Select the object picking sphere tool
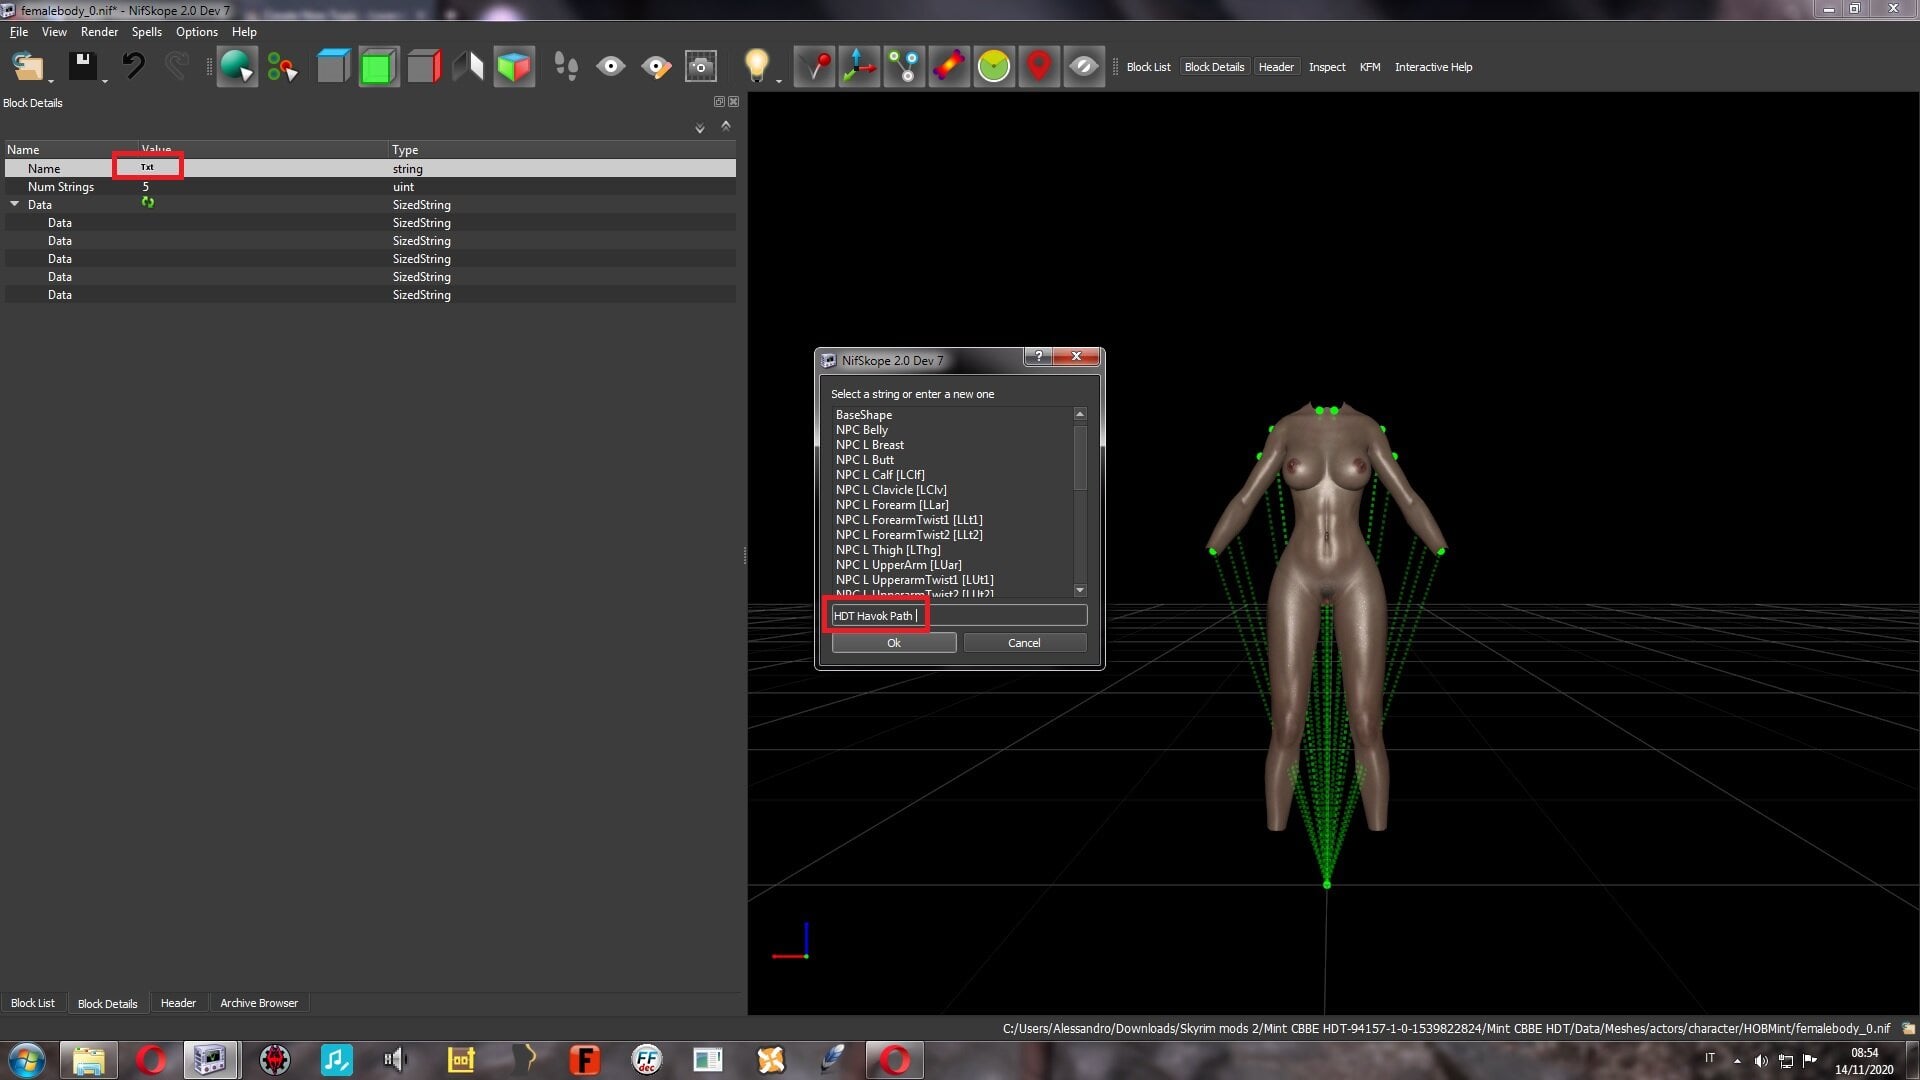Image resolution: width=1920 pixels, height=1080 pixels. [237, 67]
